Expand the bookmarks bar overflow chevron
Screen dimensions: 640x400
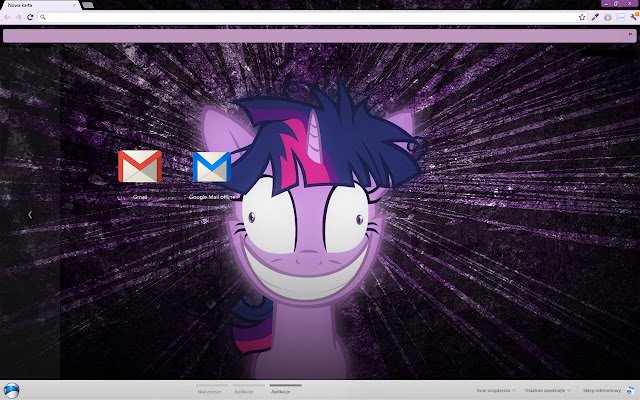(630, 34)
